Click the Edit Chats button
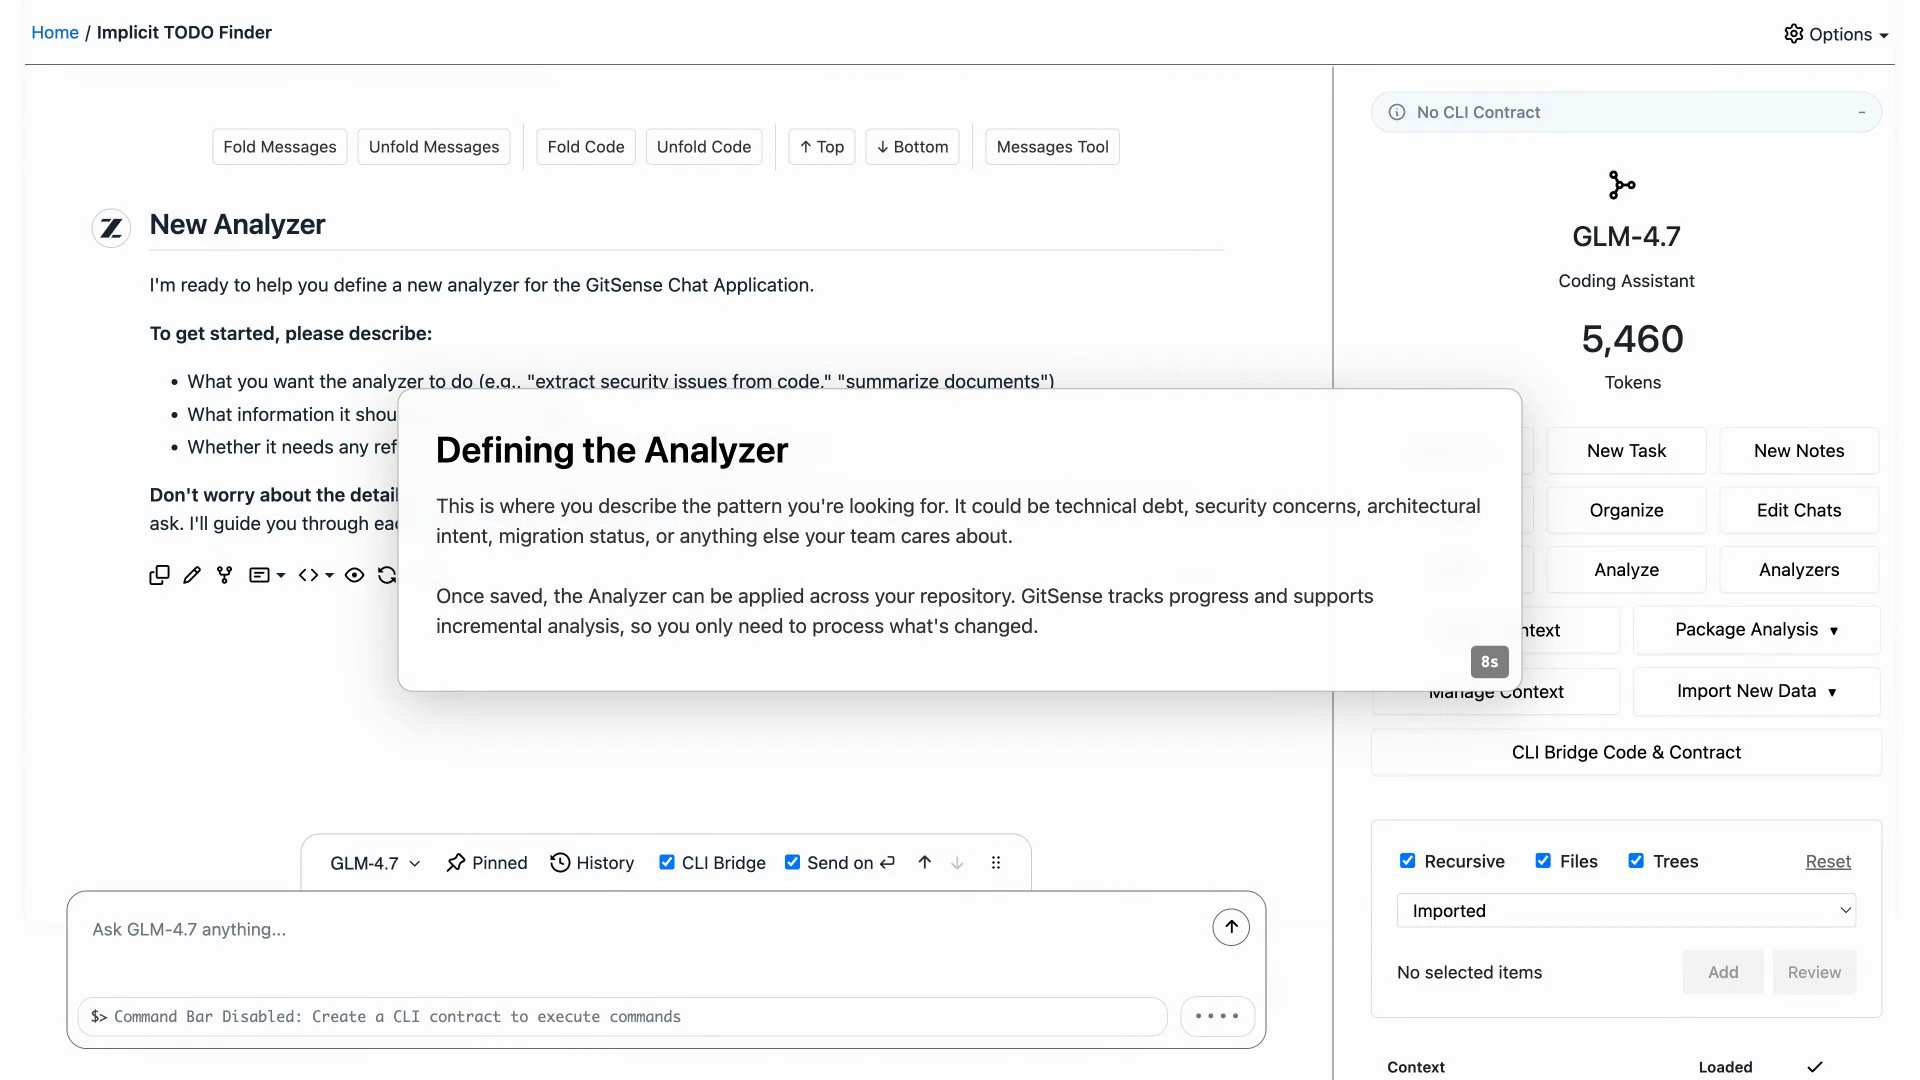Viewport: 1920px width, 1080px height. point(1799,510)
